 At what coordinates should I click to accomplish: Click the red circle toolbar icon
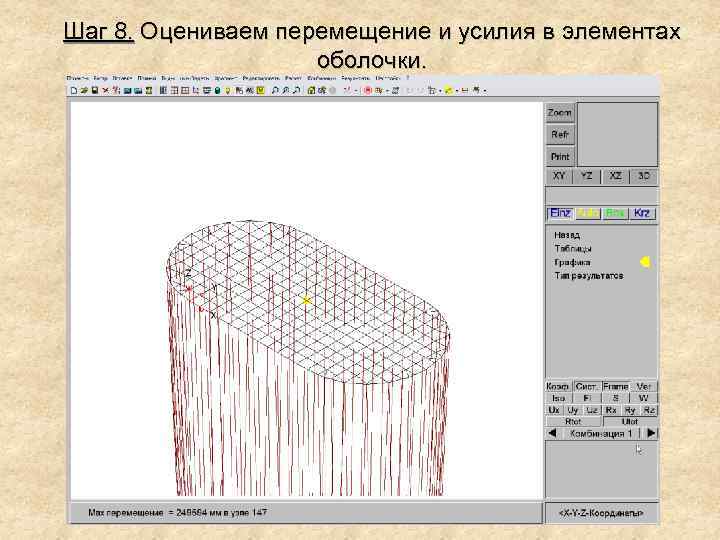[x=368, y=90]
